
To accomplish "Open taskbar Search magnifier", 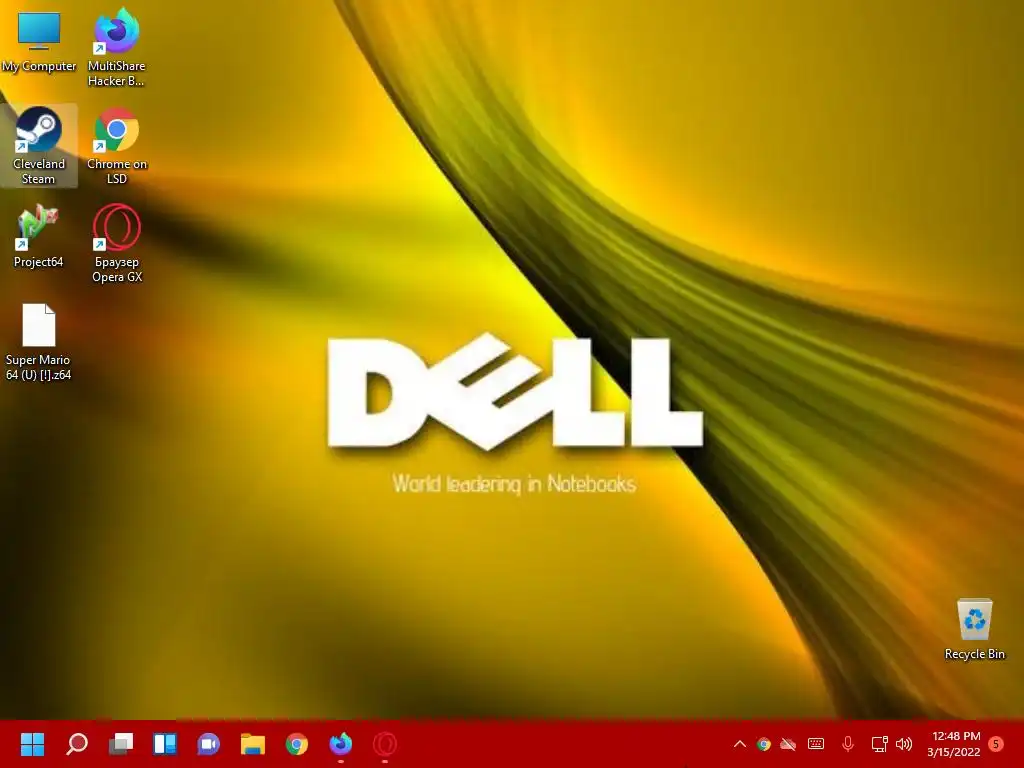I will (77, 744).
